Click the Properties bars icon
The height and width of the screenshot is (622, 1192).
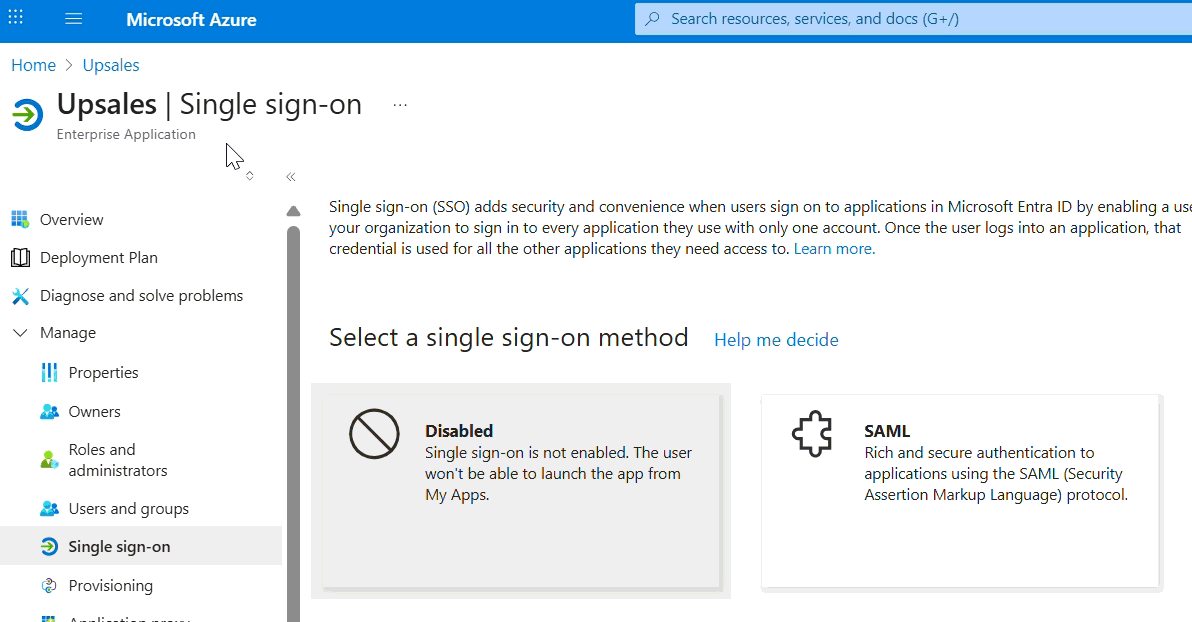tap(49, 373)
